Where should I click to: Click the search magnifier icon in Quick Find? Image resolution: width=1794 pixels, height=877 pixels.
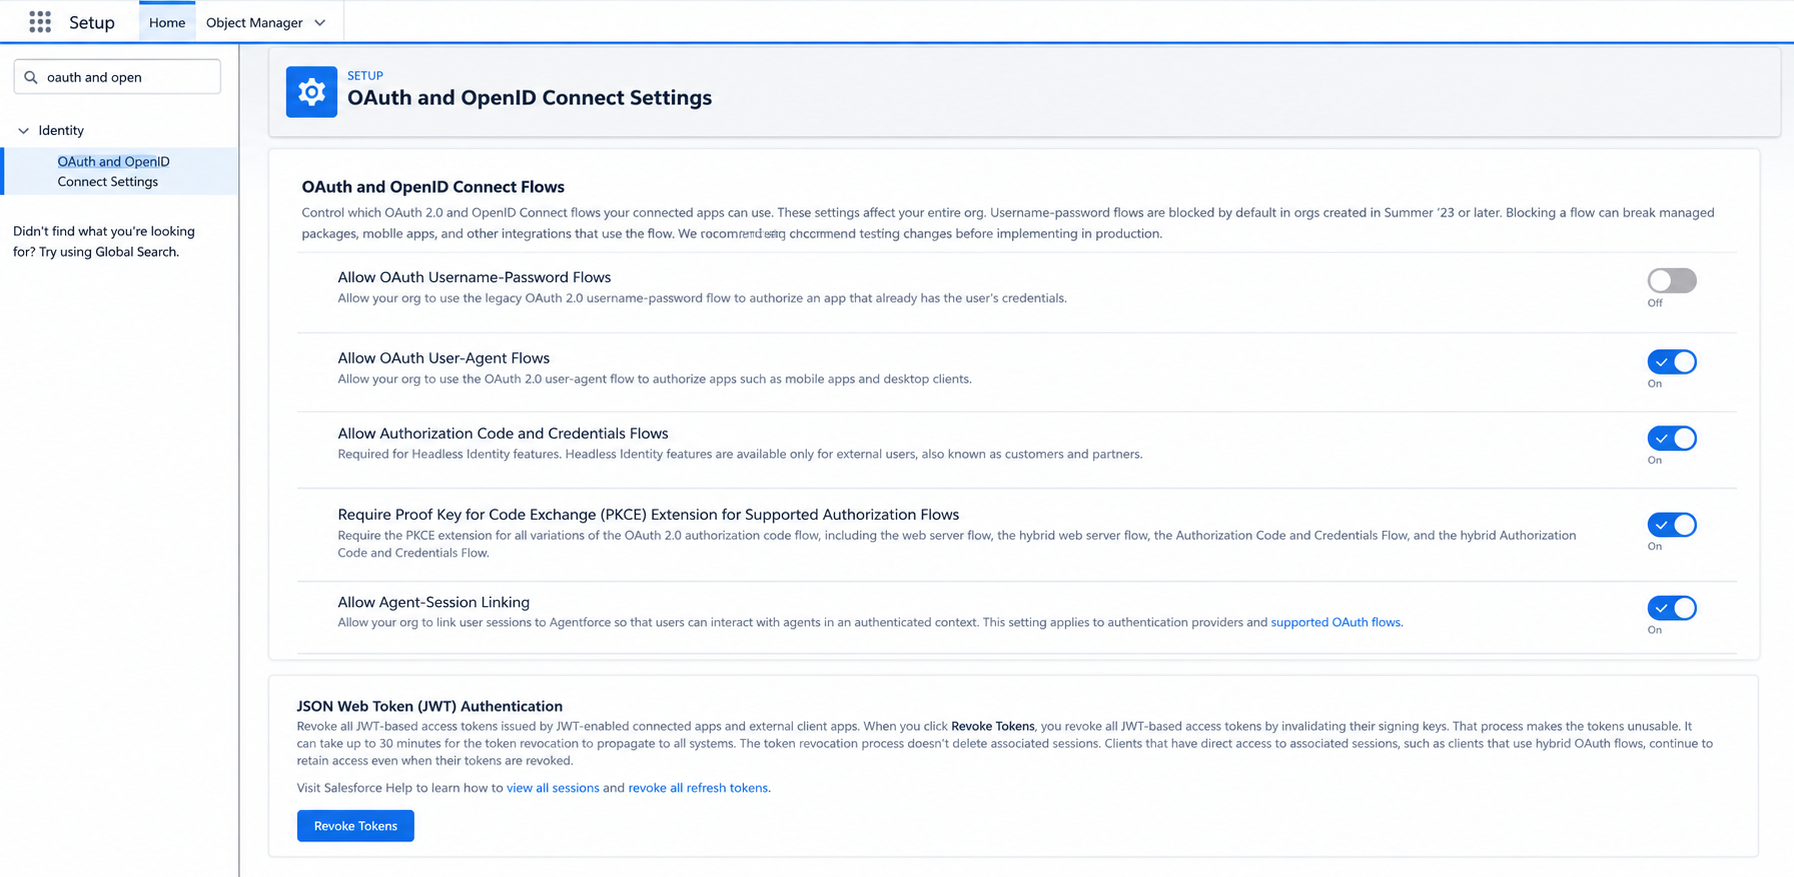(31, 77)
